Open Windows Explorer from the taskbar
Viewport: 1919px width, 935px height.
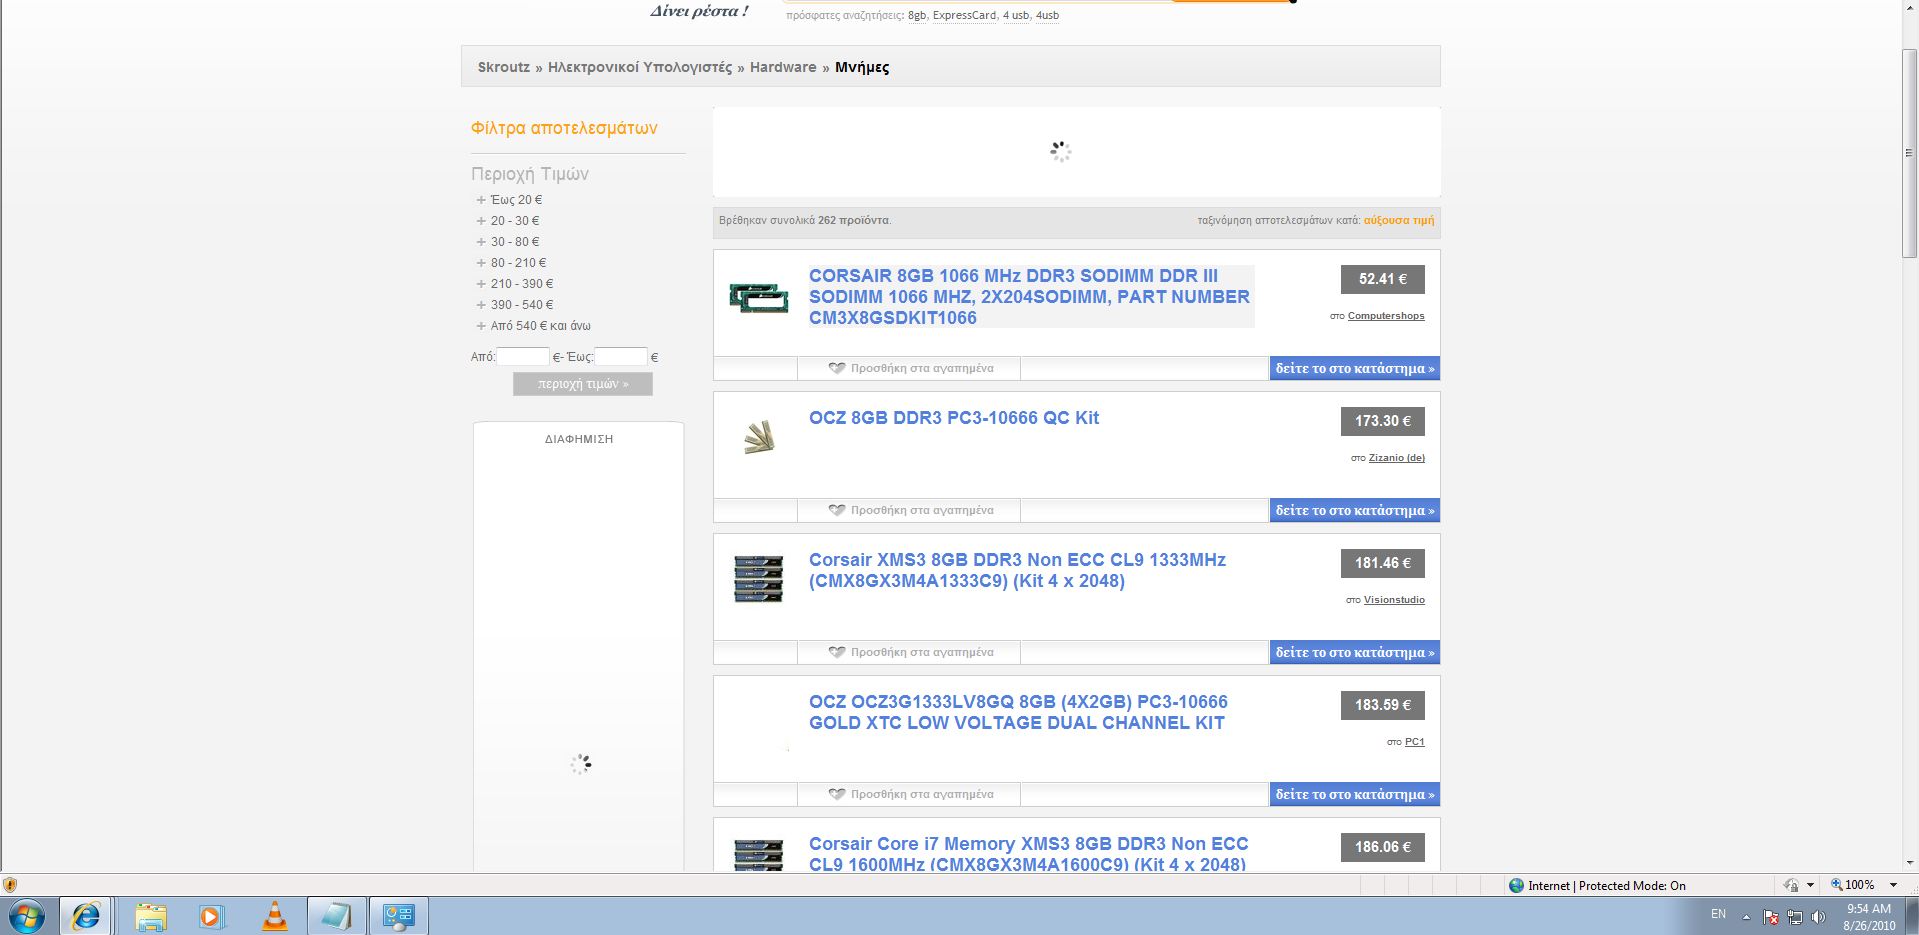151,916
